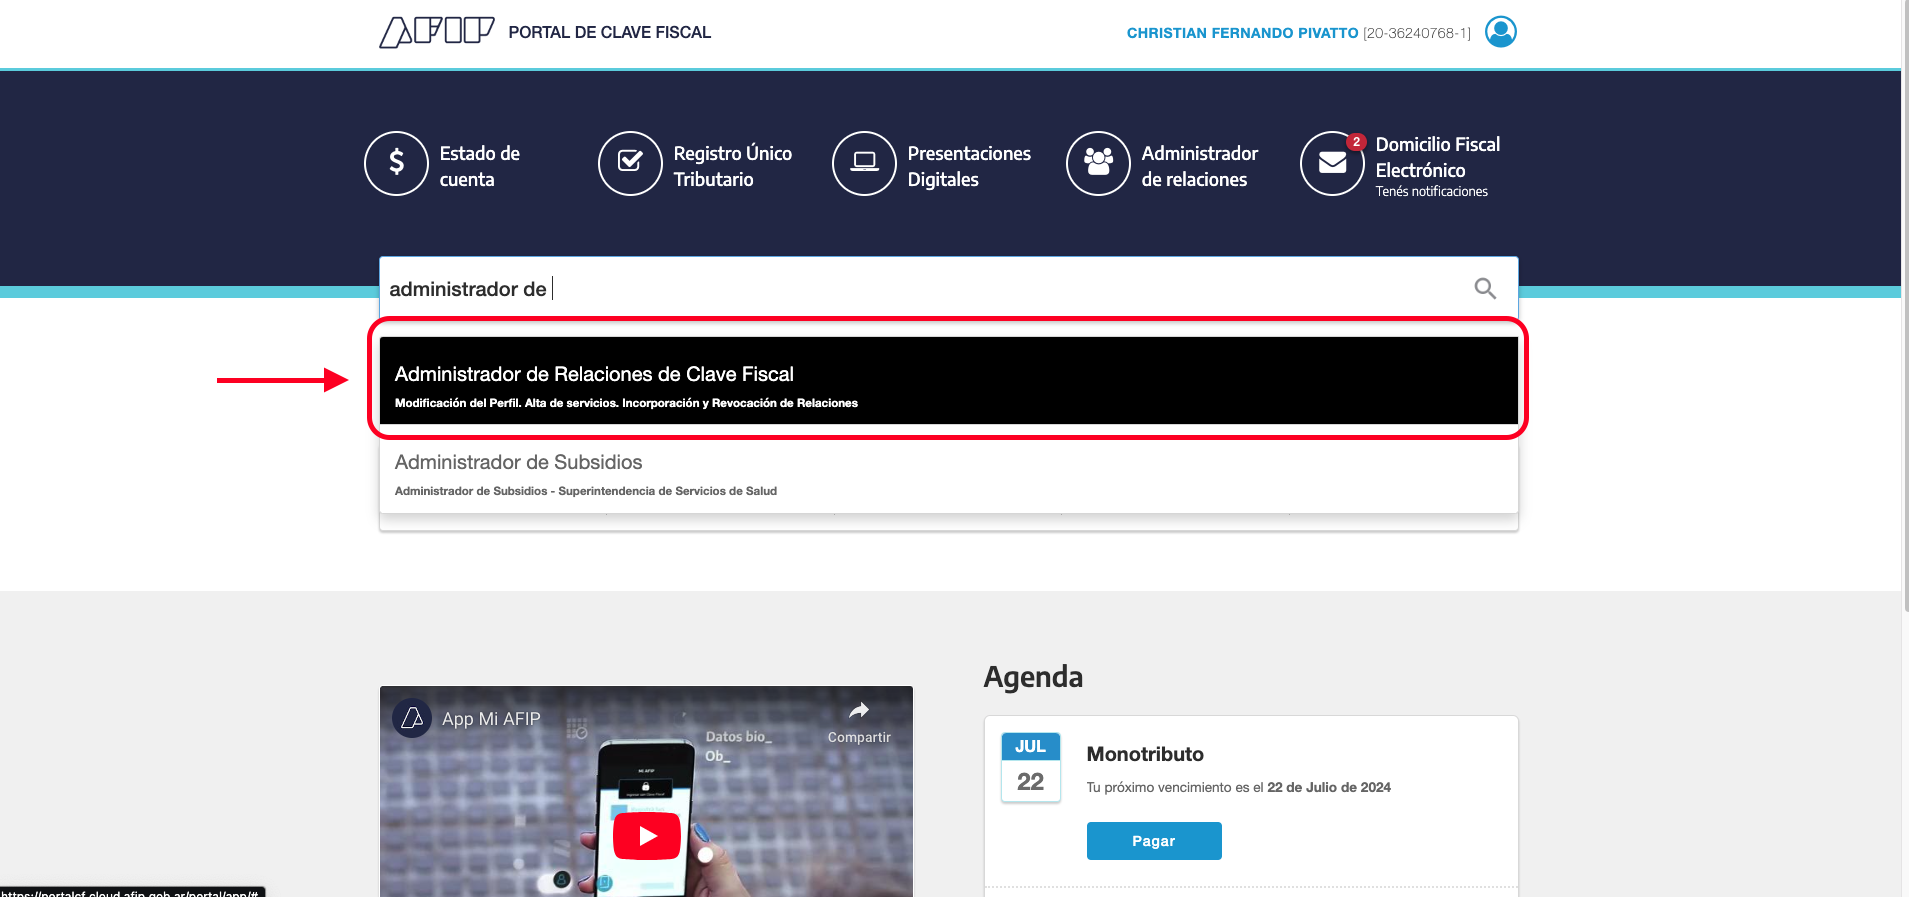Play the App Mi AFIP video
Viewport: 1909px width, 897px height.
click(647, 836)
